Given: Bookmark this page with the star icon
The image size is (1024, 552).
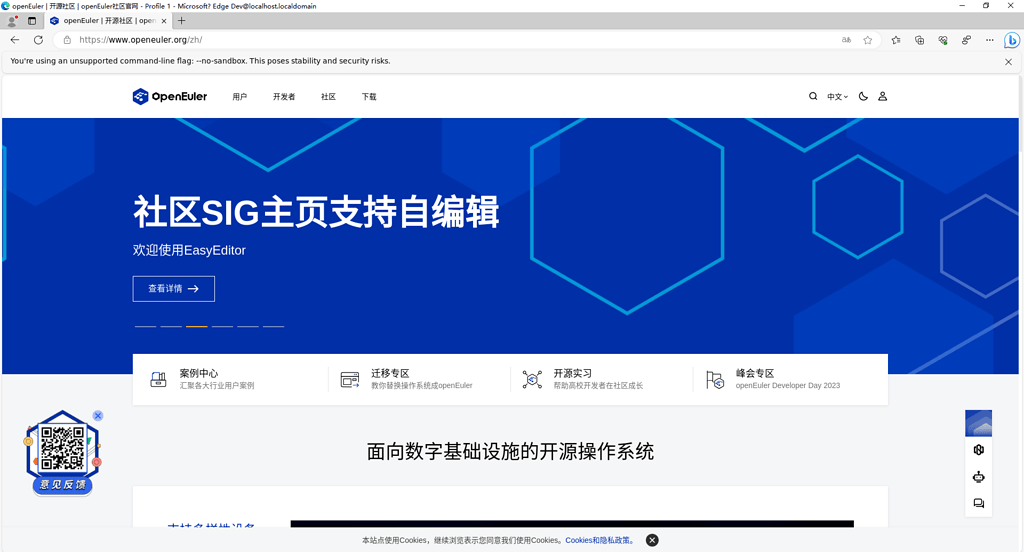Looking at the screenshot, I should (x=867, y=40).
